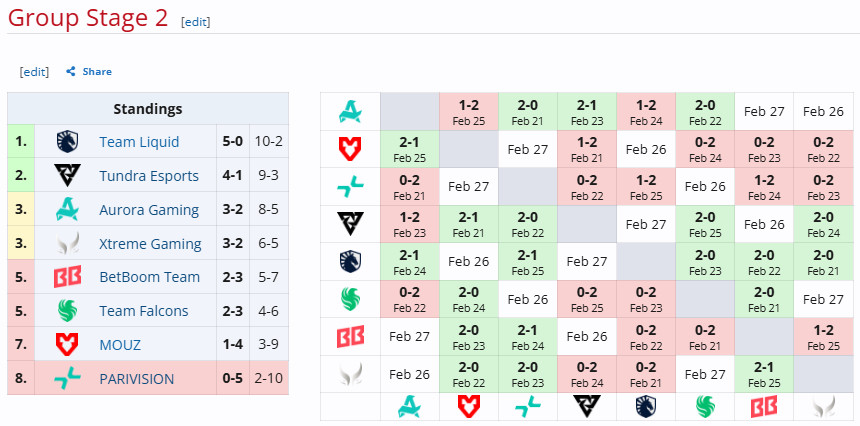Click the BetBoom Team logo in standings
This screenshot has height=426, width=860.
tap(68, 277)
